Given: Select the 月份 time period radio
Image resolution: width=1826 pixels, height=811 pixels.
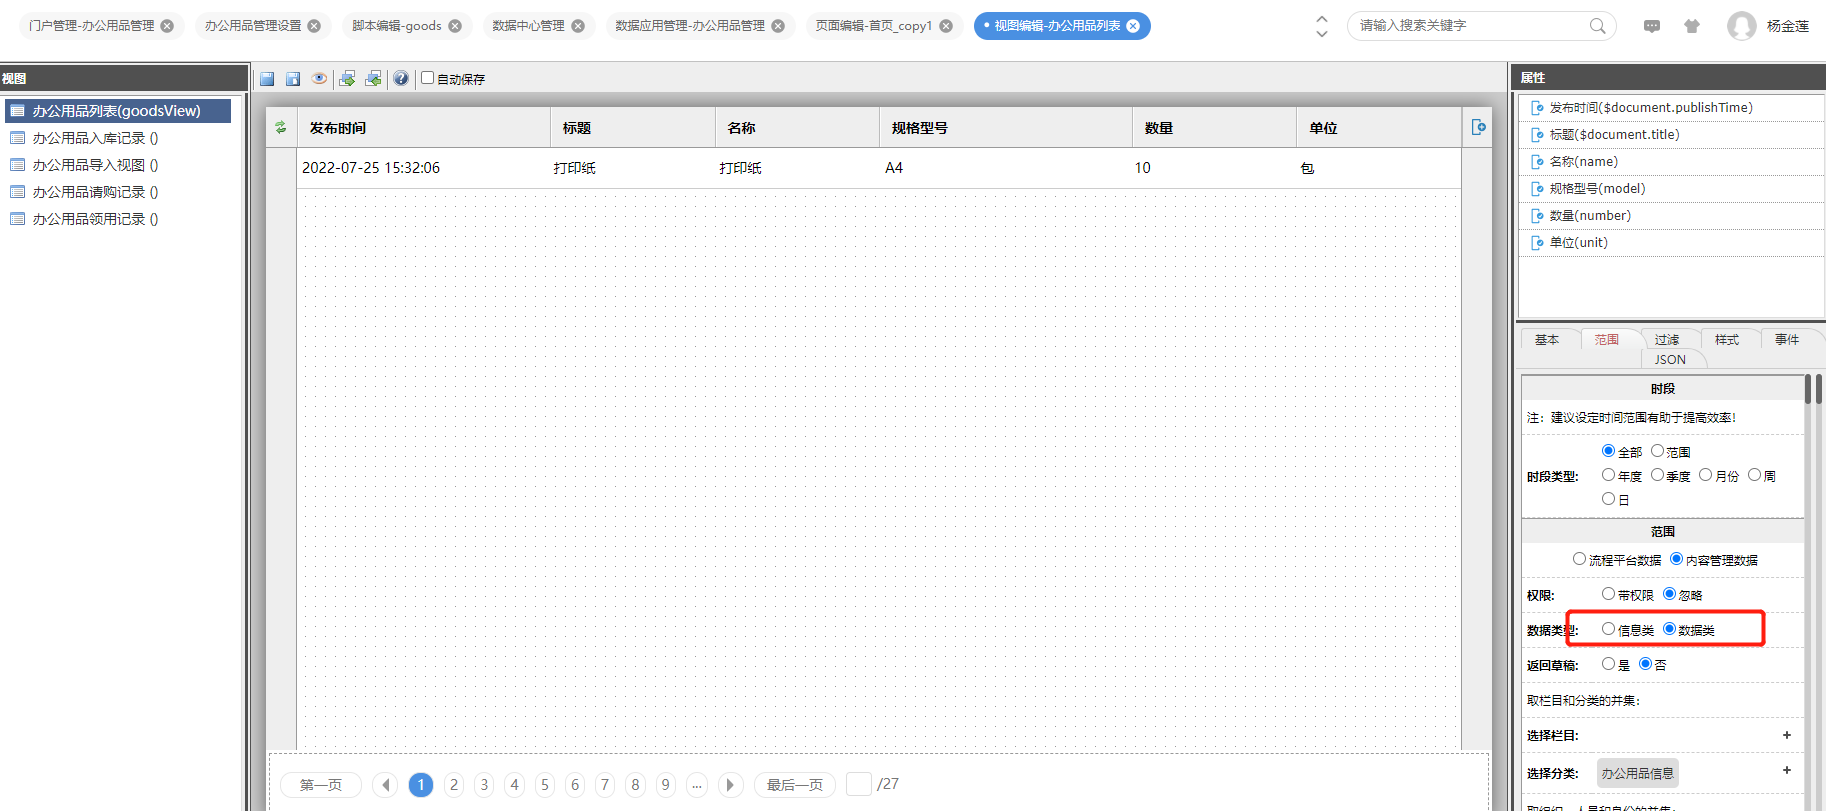Looking at the screenshot, I should click(x=1706, y=475).
